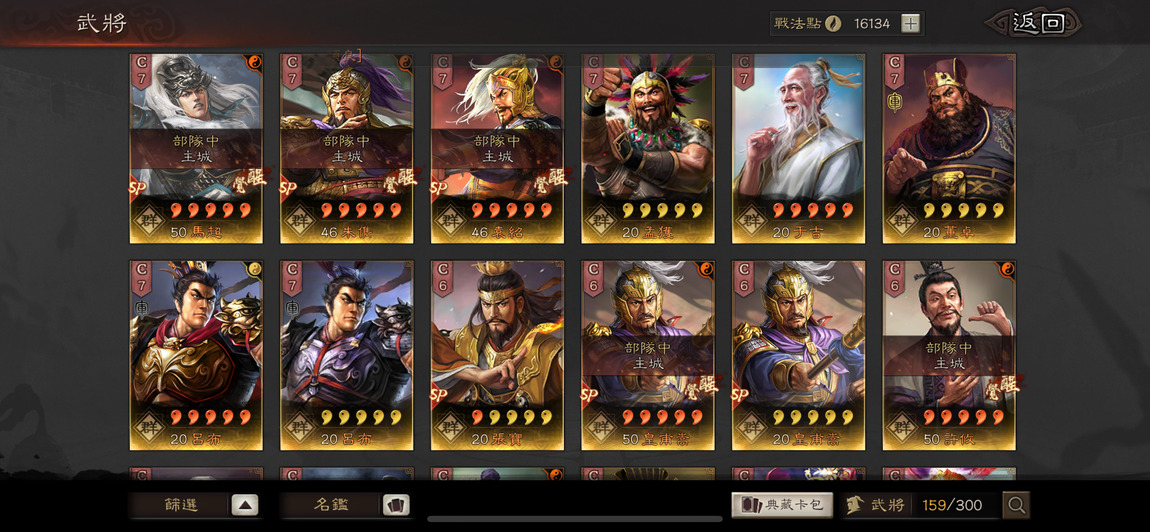Click the plus icon beside 戰法點 16134

click(910, 23)
